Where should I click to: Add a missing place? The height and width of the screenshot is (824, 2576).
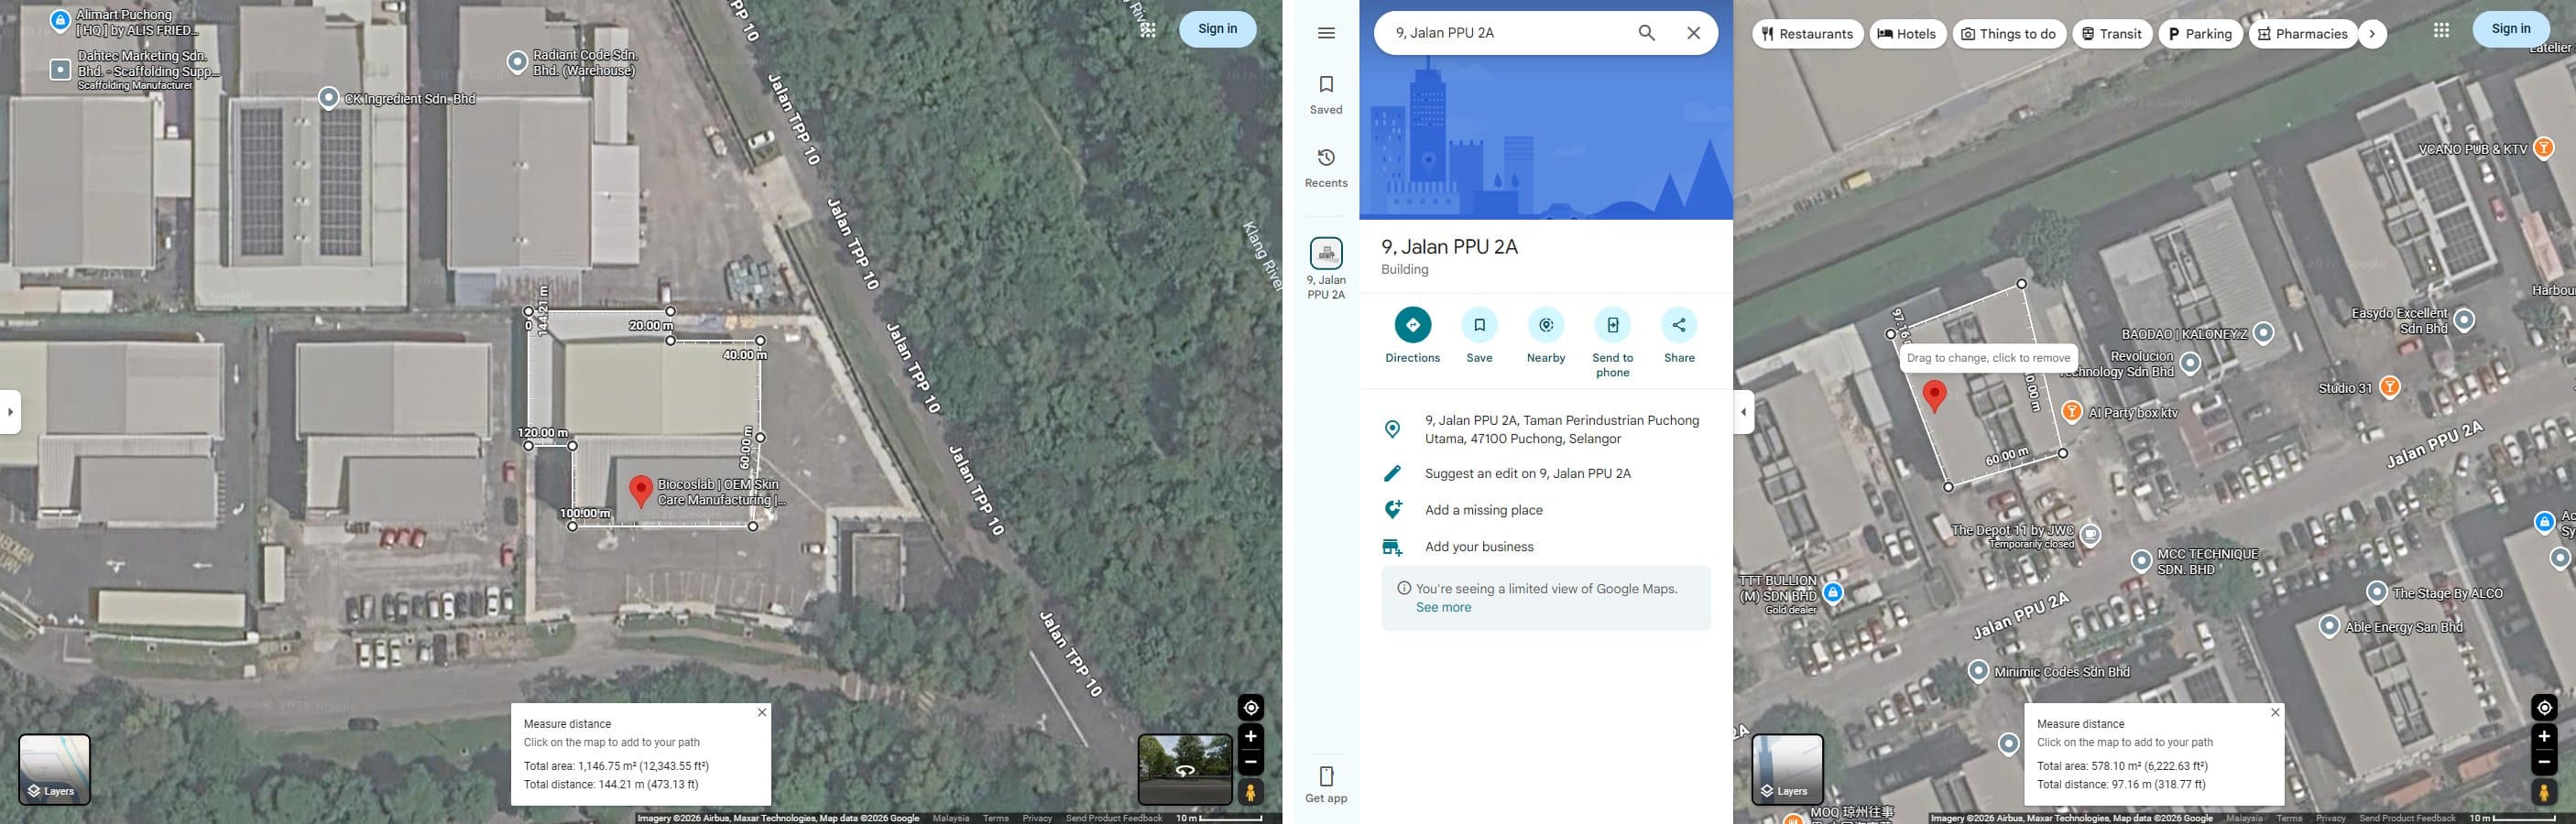pos(1545,510)
